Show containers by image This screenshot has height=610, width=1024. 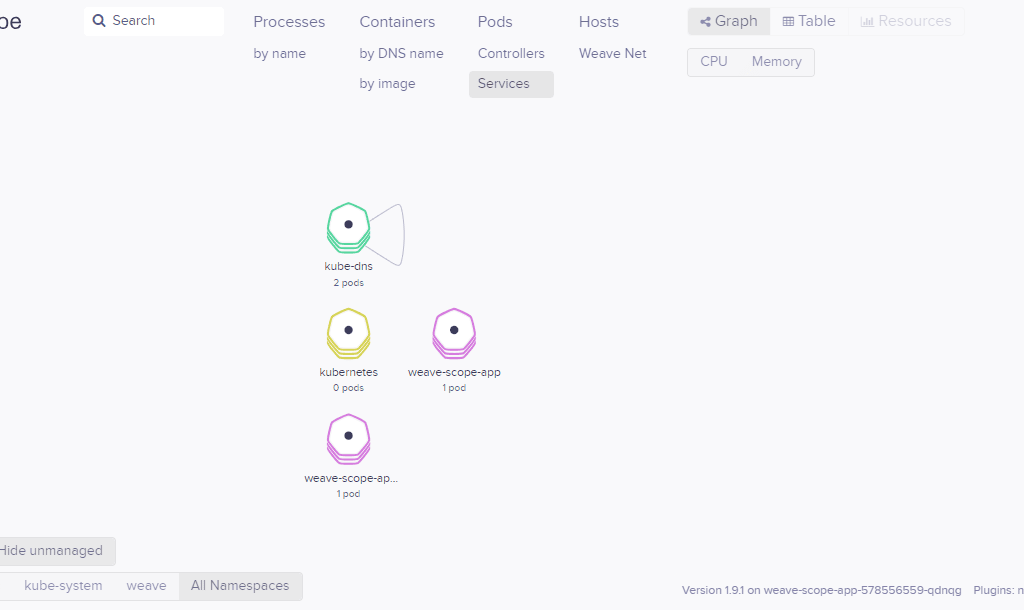[x=387, y=84]
